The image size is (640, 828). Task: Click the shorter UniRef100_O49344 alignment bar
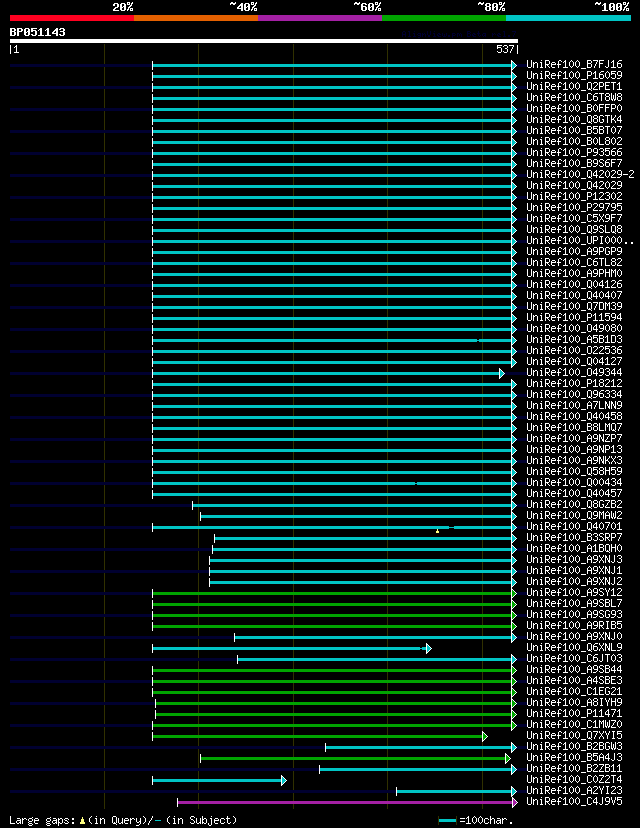pyautogui.click(x=328, y=373)
